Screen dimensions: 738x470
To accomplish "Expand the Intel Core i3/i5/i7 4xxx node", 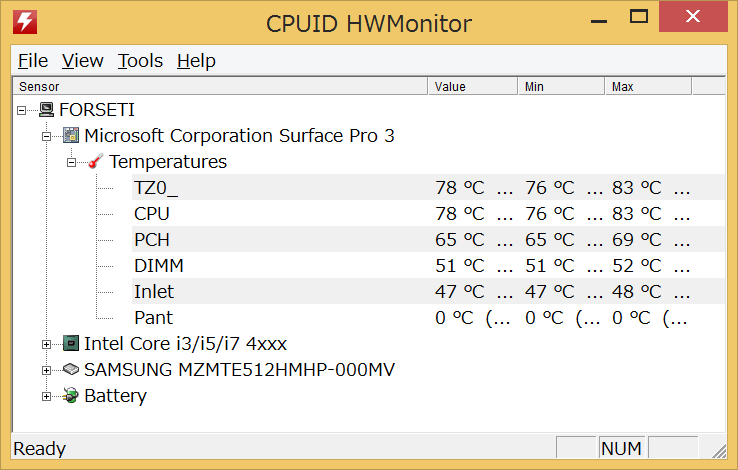I will 47,344.
